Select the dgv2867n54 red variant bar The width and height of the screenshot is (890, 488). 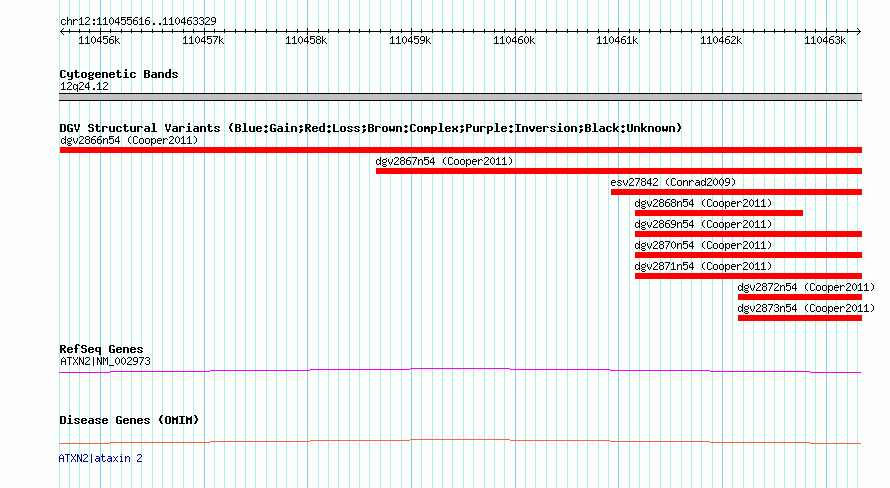click(x=619, y=171)
